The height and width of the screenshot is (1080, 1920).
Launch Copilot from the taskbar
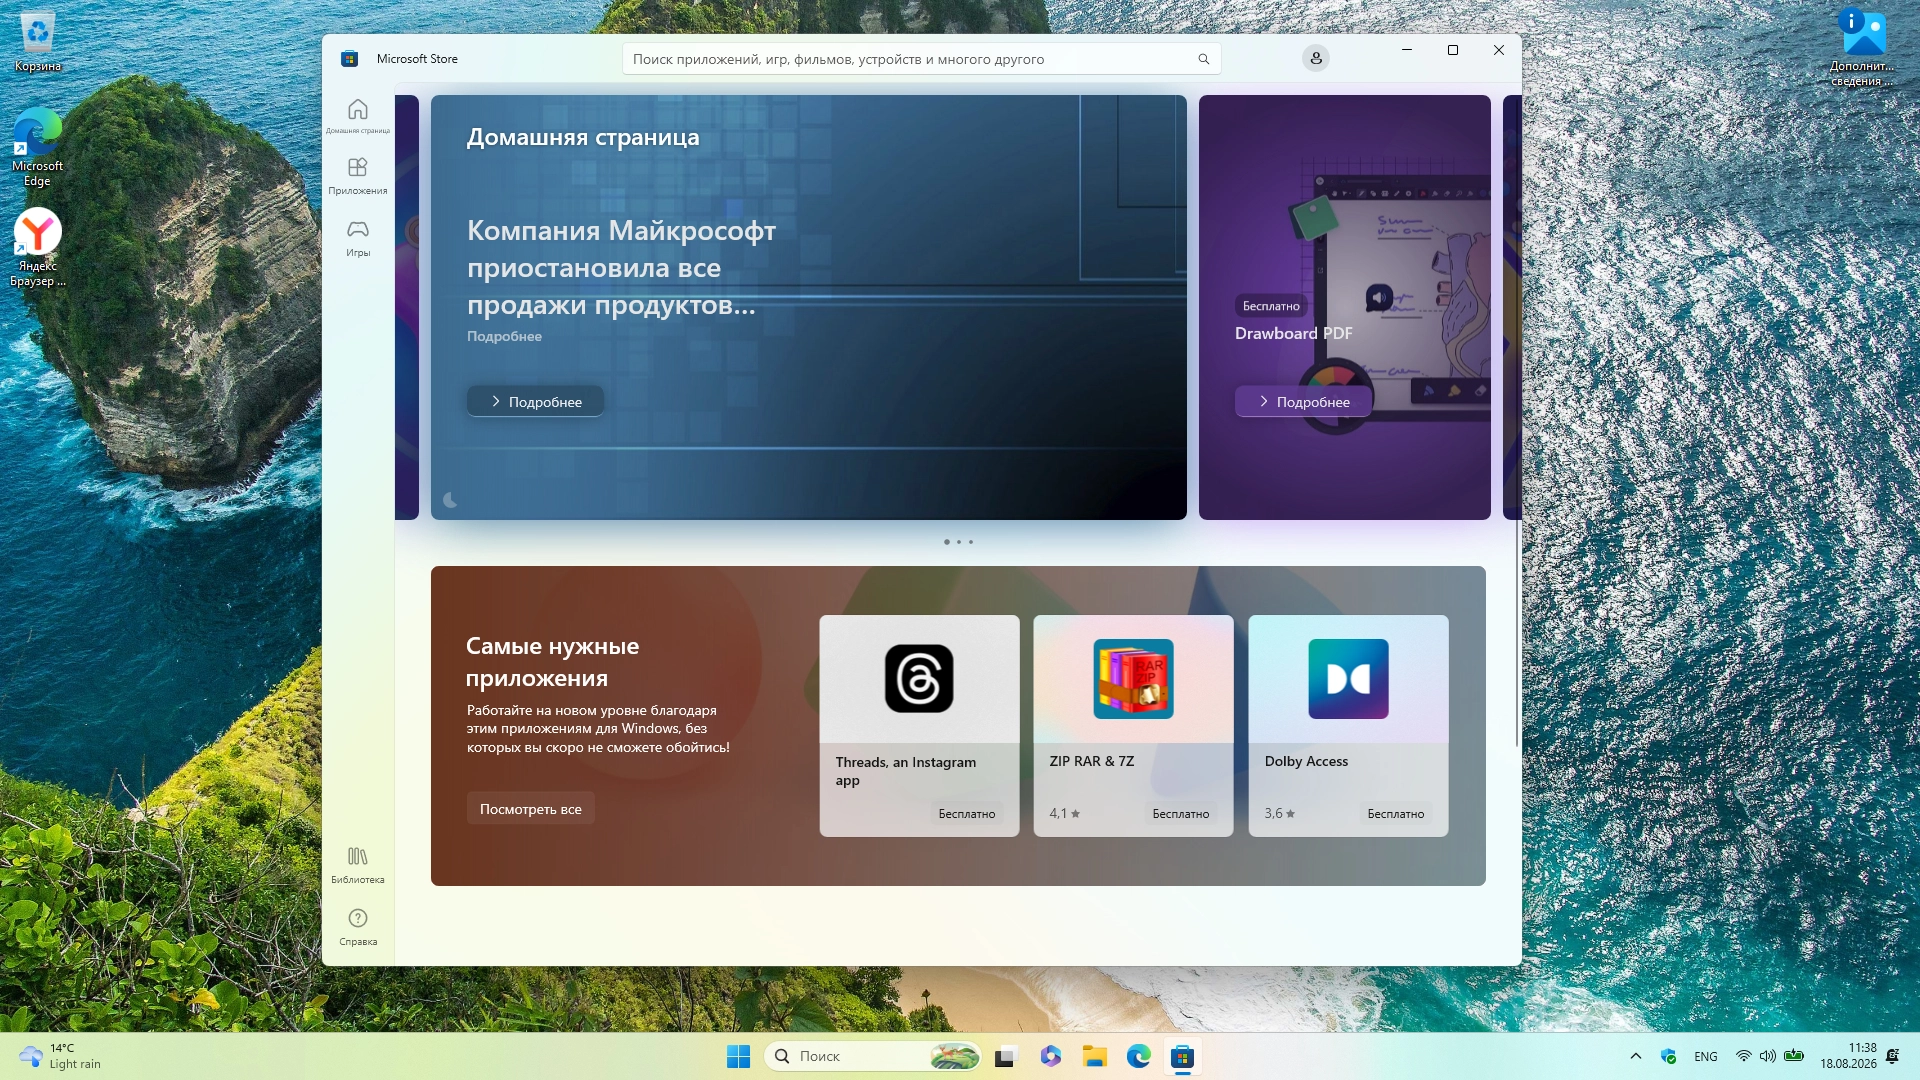1050,1056
